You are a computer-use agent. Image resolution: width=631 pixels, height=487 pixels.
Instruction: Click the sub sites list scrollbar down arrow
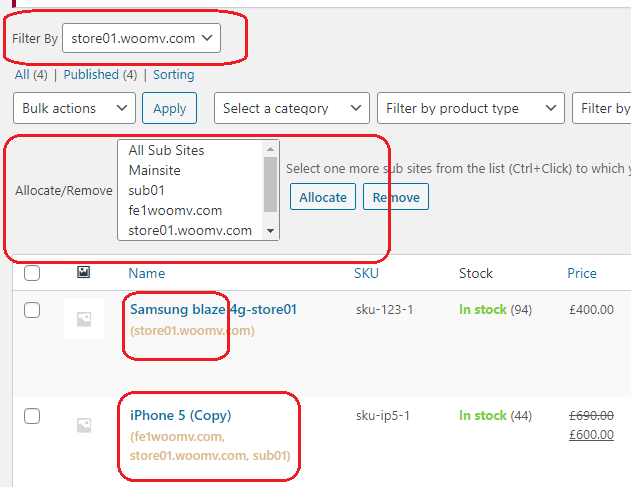point(270,230)
